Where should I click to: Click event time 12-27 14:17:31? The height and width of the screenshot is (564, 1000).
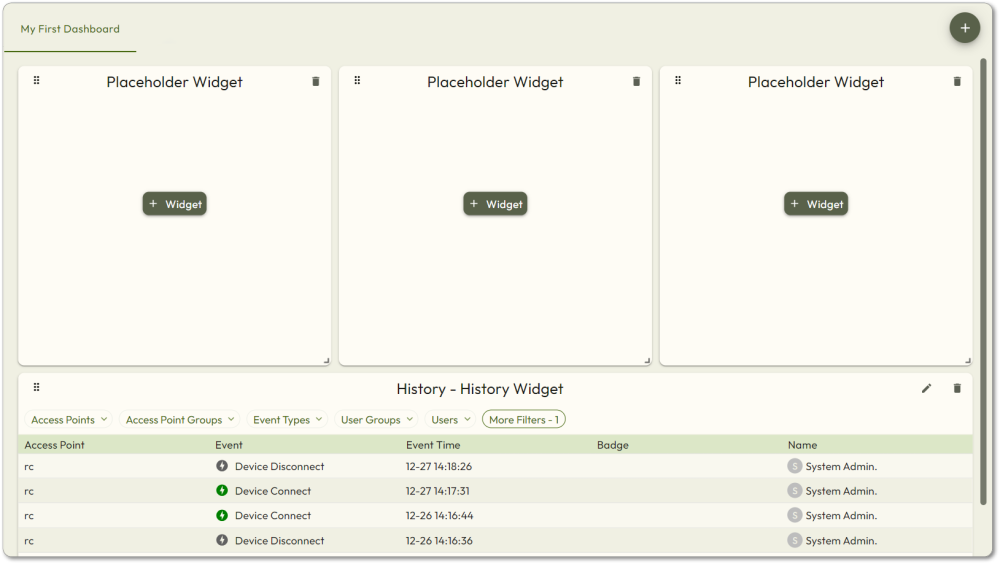click(438, 491)
